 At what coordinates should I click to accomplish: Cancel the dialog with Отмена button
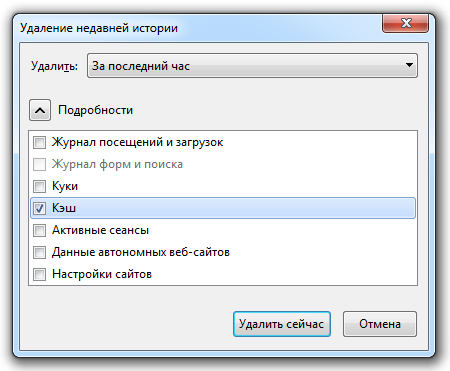pyautogui.click(x=380, y=324)
